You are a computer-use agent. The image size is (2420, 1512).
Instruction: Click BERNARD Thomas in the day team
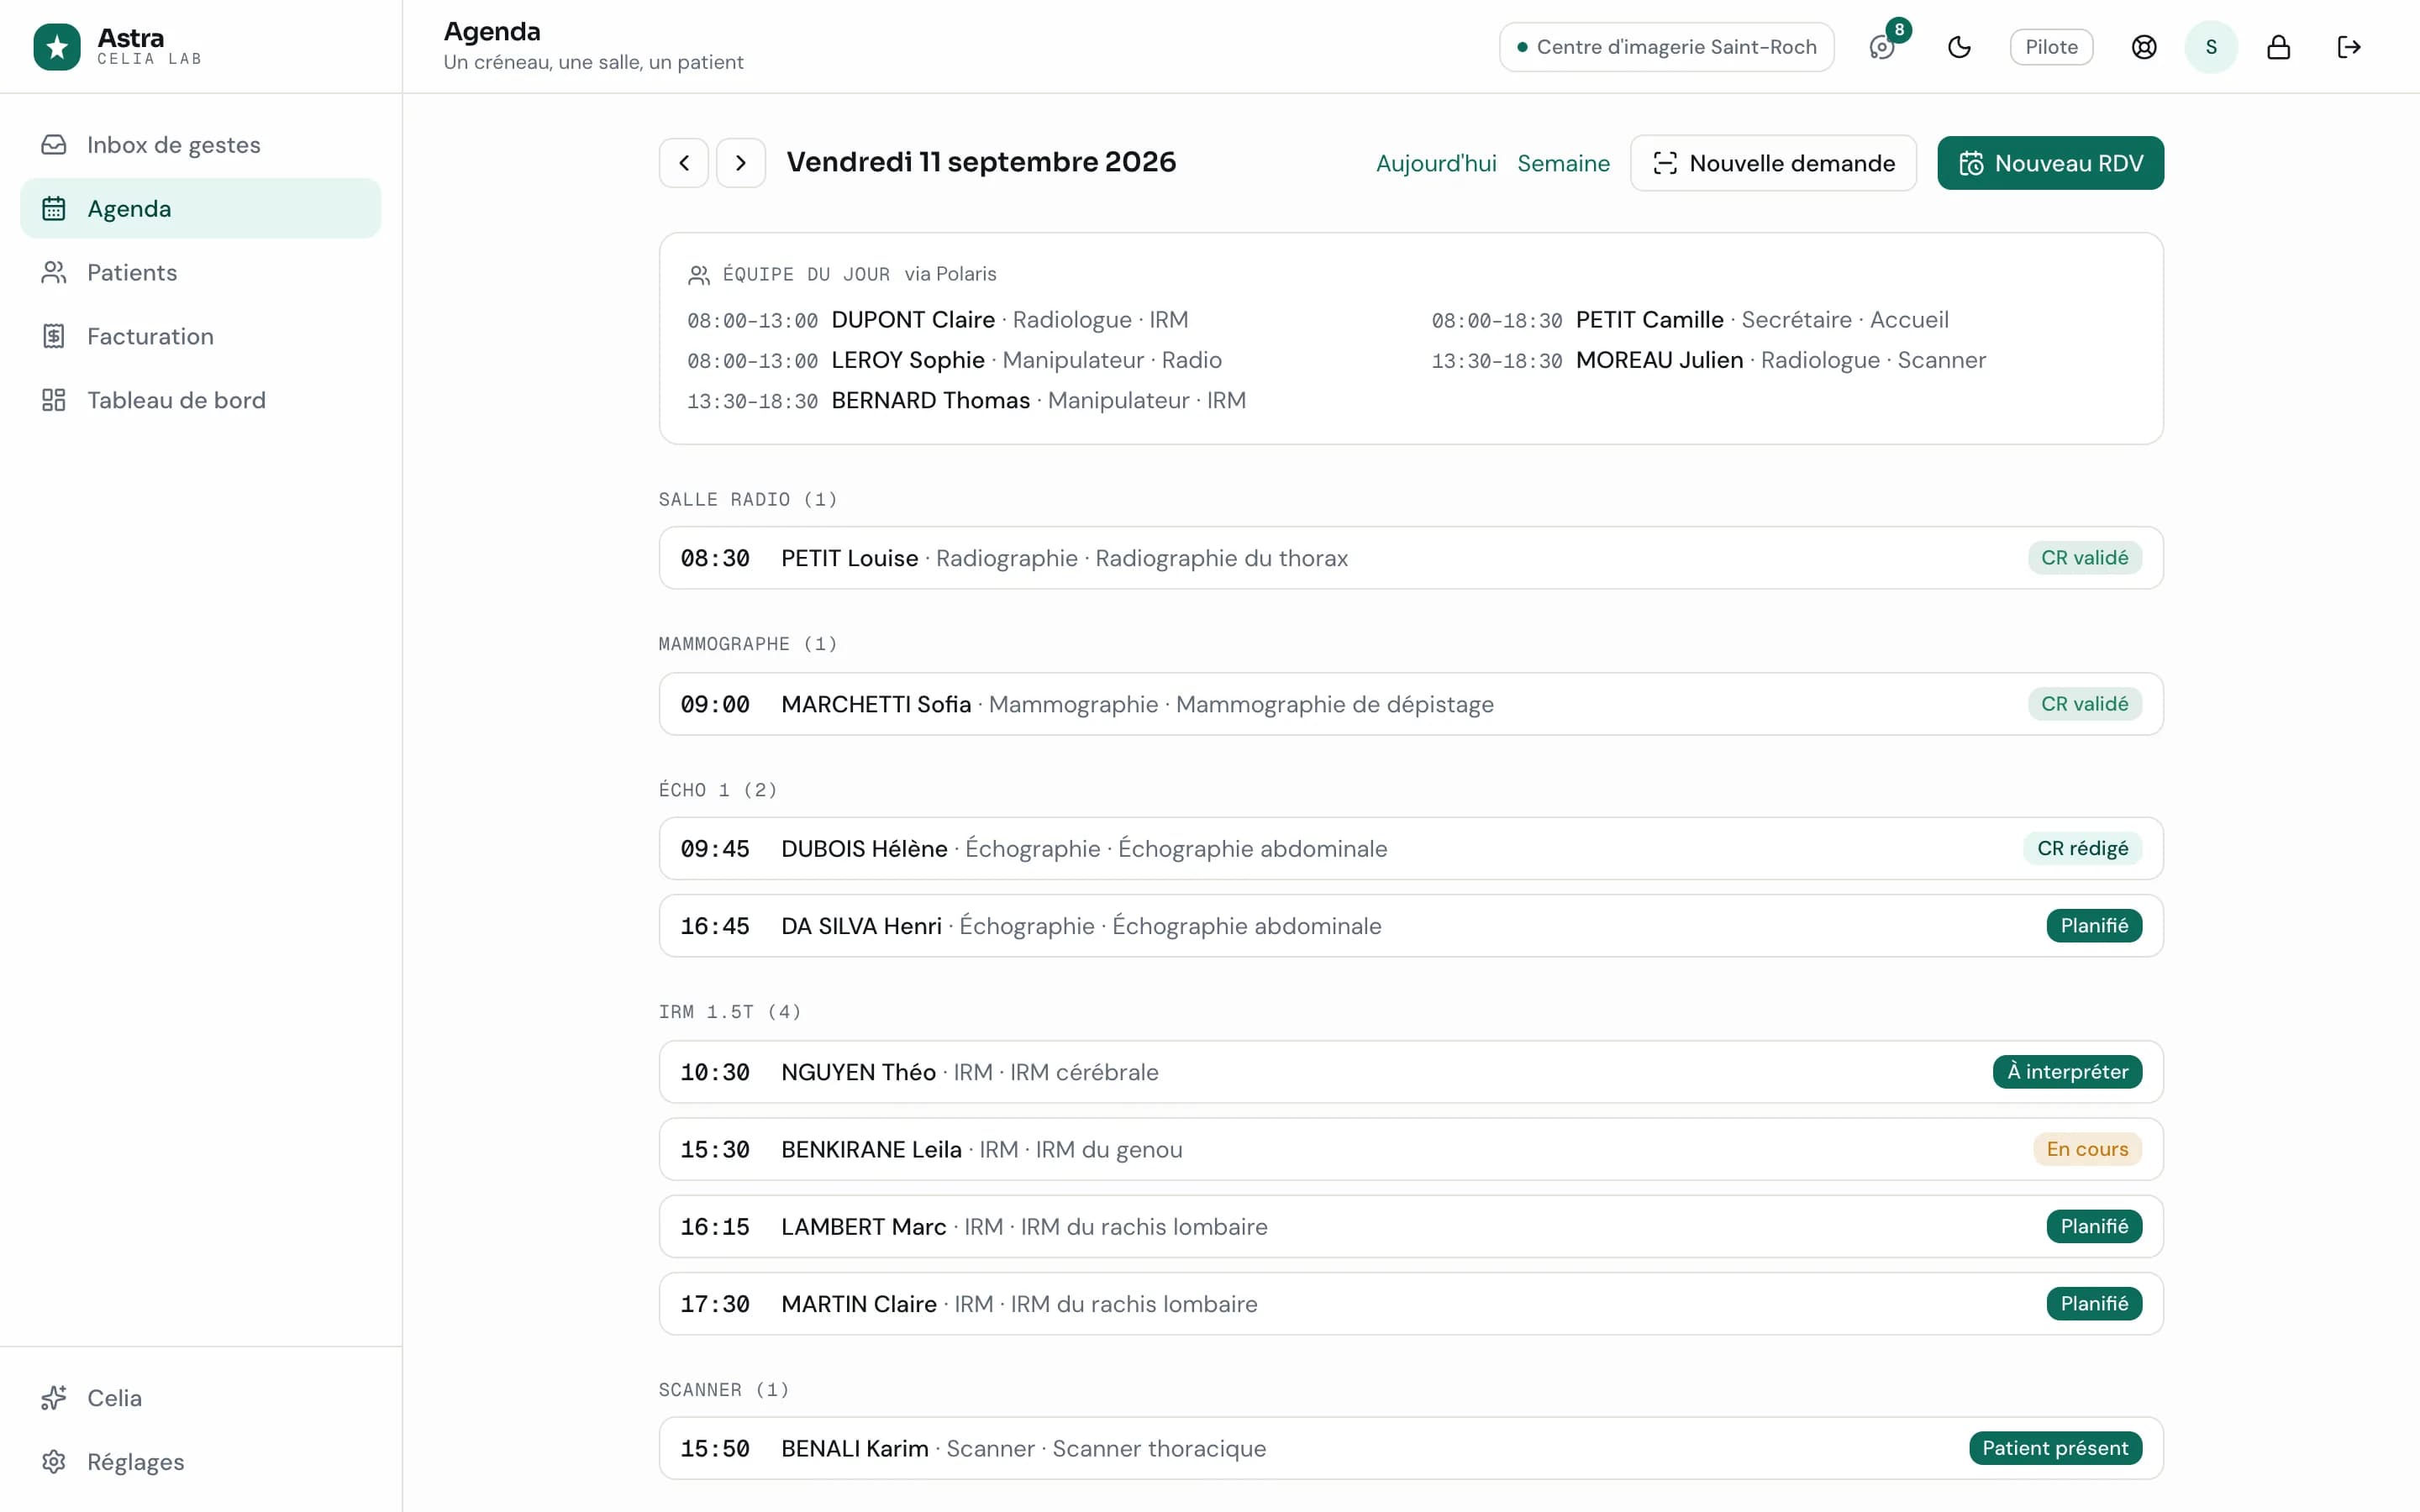(x=930, y=400)
